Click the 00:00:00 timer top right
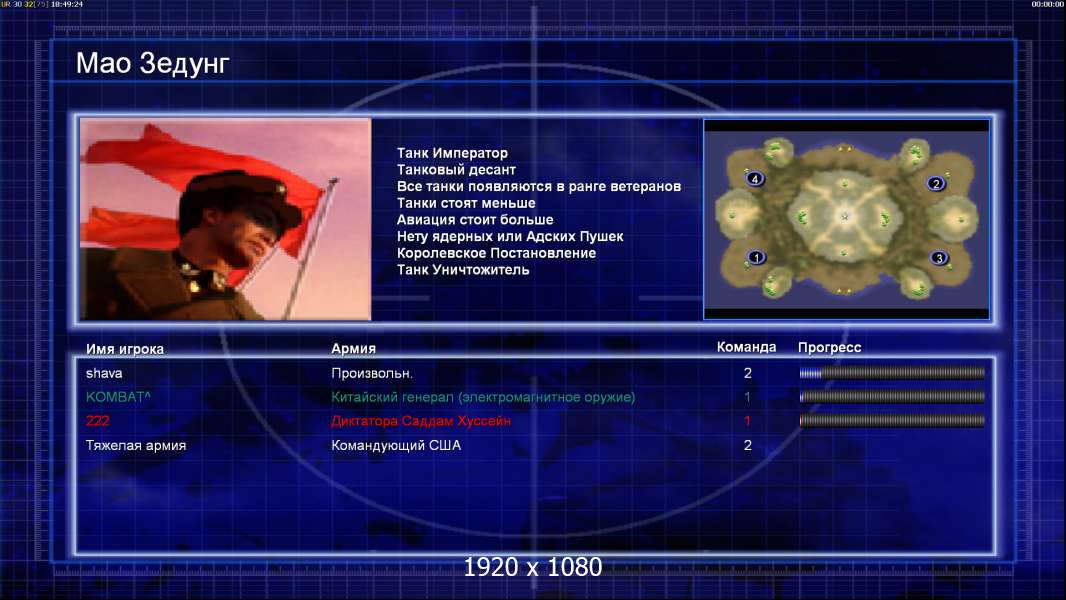 point(1048,4)
